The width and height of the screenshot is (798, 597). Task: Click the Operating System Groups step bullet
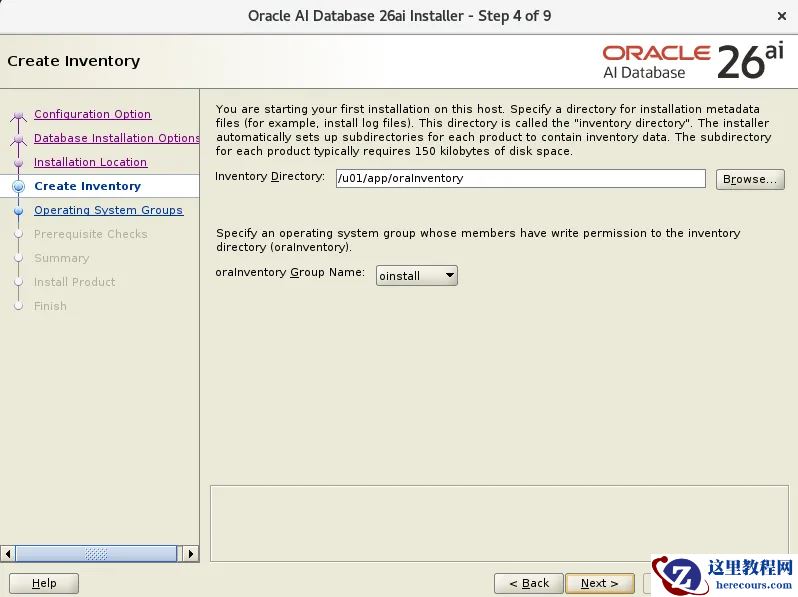point(18,211)
